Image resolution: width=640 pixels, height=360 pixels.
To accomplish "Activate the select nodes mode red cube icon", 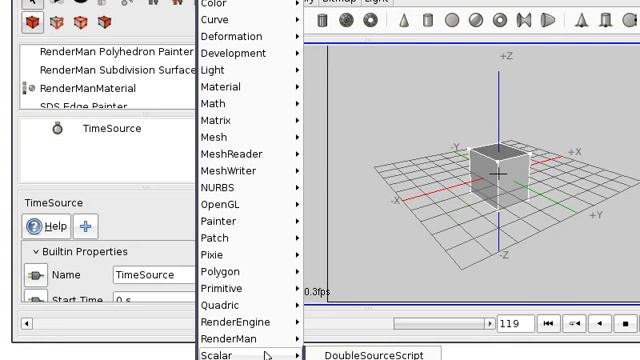I will click(x=32, y=22).
